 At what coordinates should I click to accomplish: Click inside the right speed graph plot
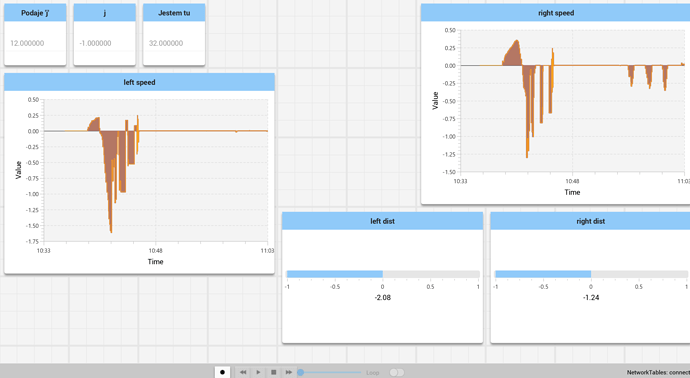coord(572,101)
